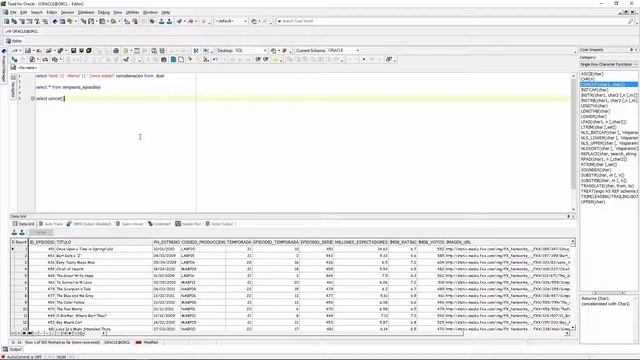Switch to the DBMS Output tab
This screenshot has width=640, height=360.
[89, 224]
